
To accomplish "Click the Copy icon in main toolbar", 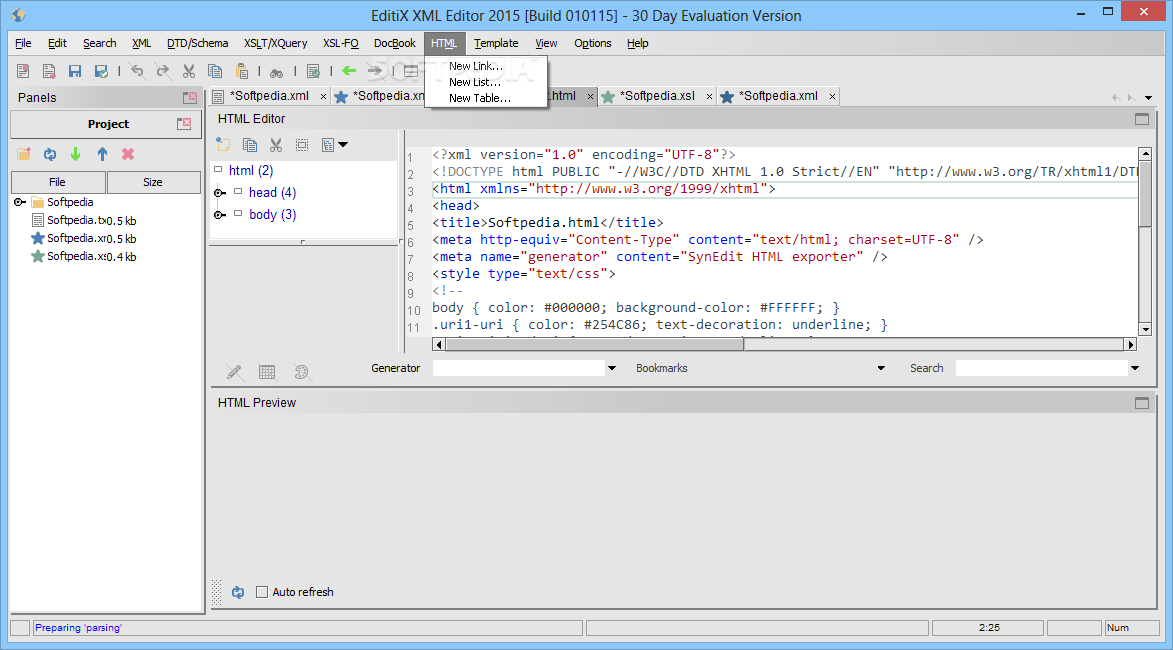I will tap(215, 71).
